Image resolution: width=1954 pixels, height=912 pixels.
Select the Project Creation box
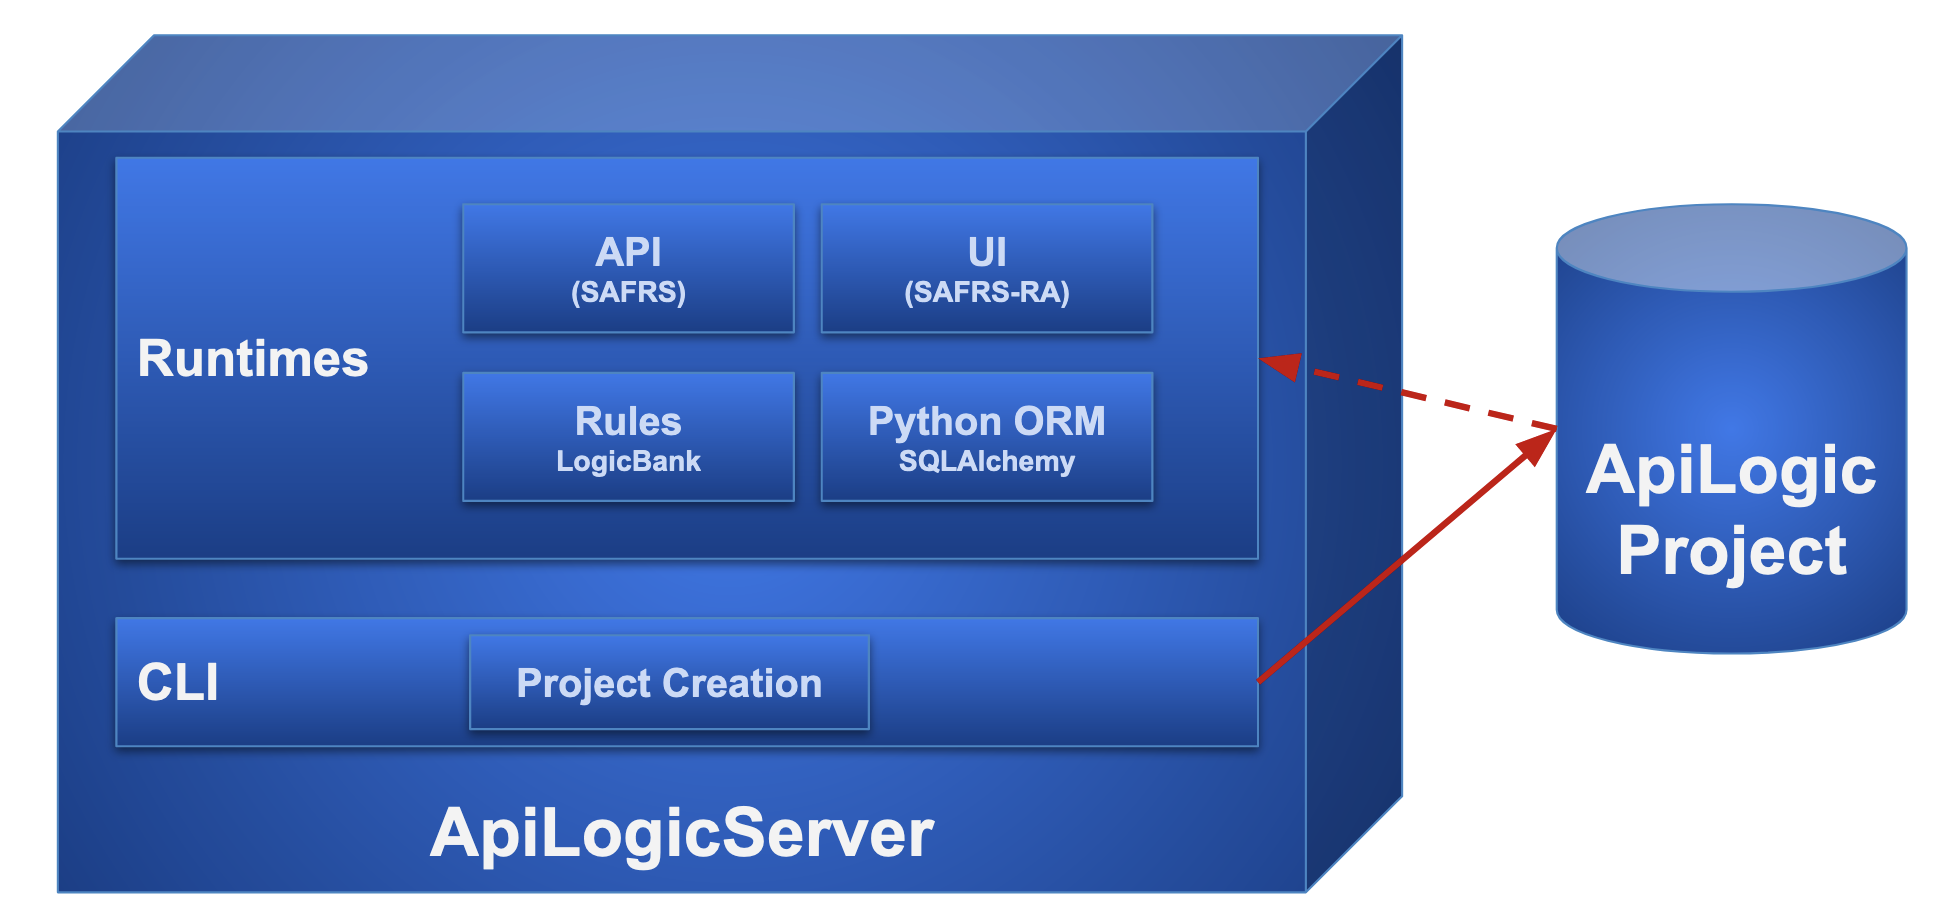click(x=668, y=683)
